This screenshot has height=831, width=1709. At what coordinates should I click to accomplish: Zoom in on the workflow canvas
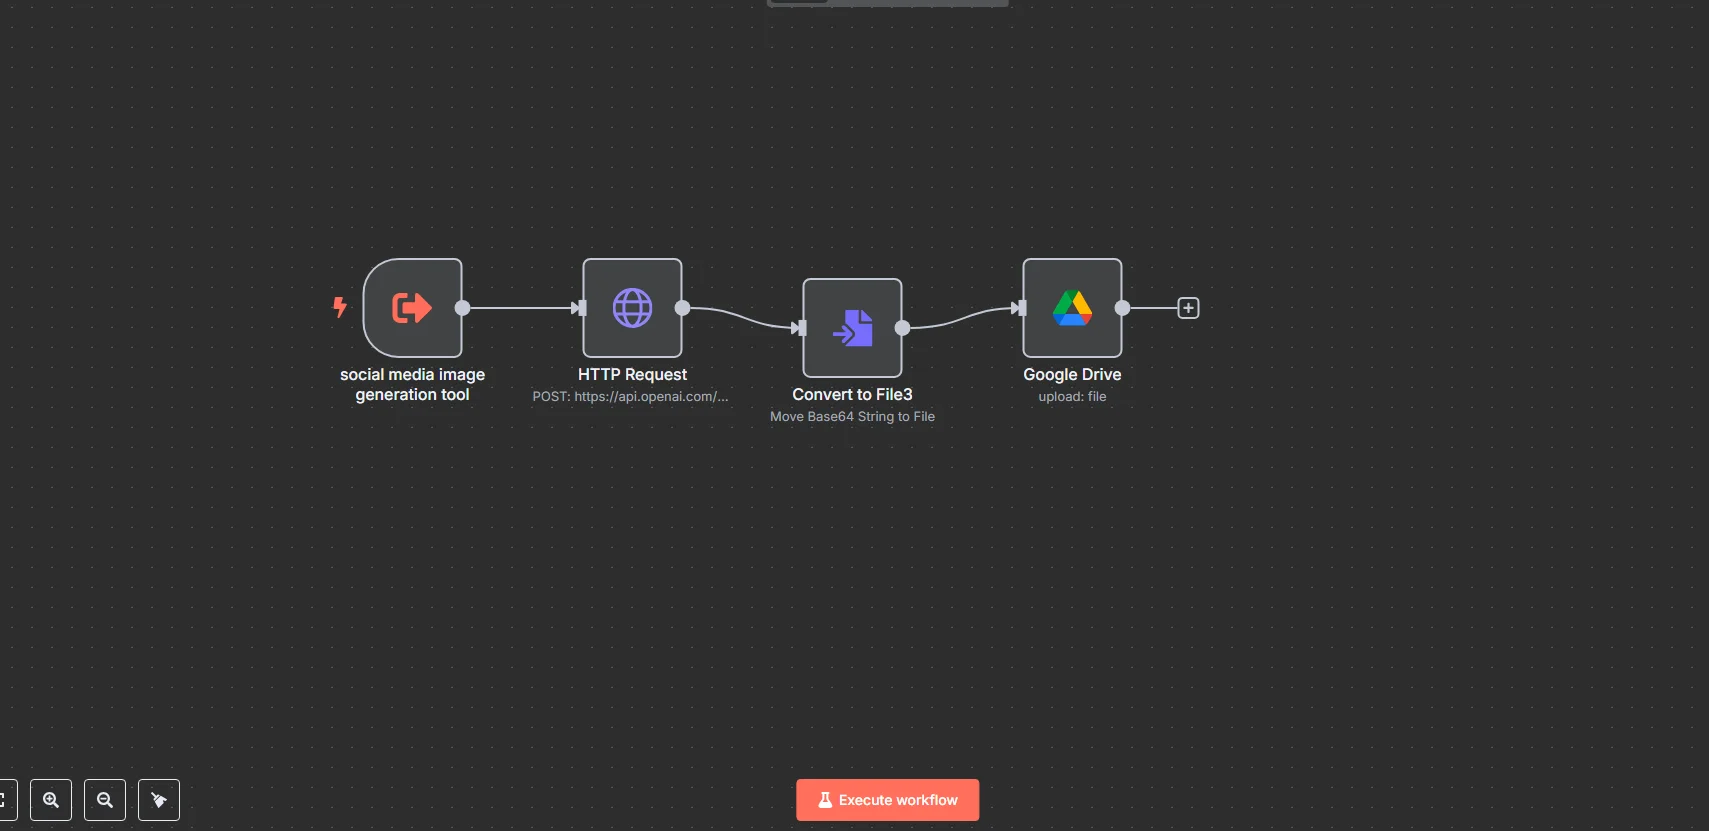(x=51, y=800)
